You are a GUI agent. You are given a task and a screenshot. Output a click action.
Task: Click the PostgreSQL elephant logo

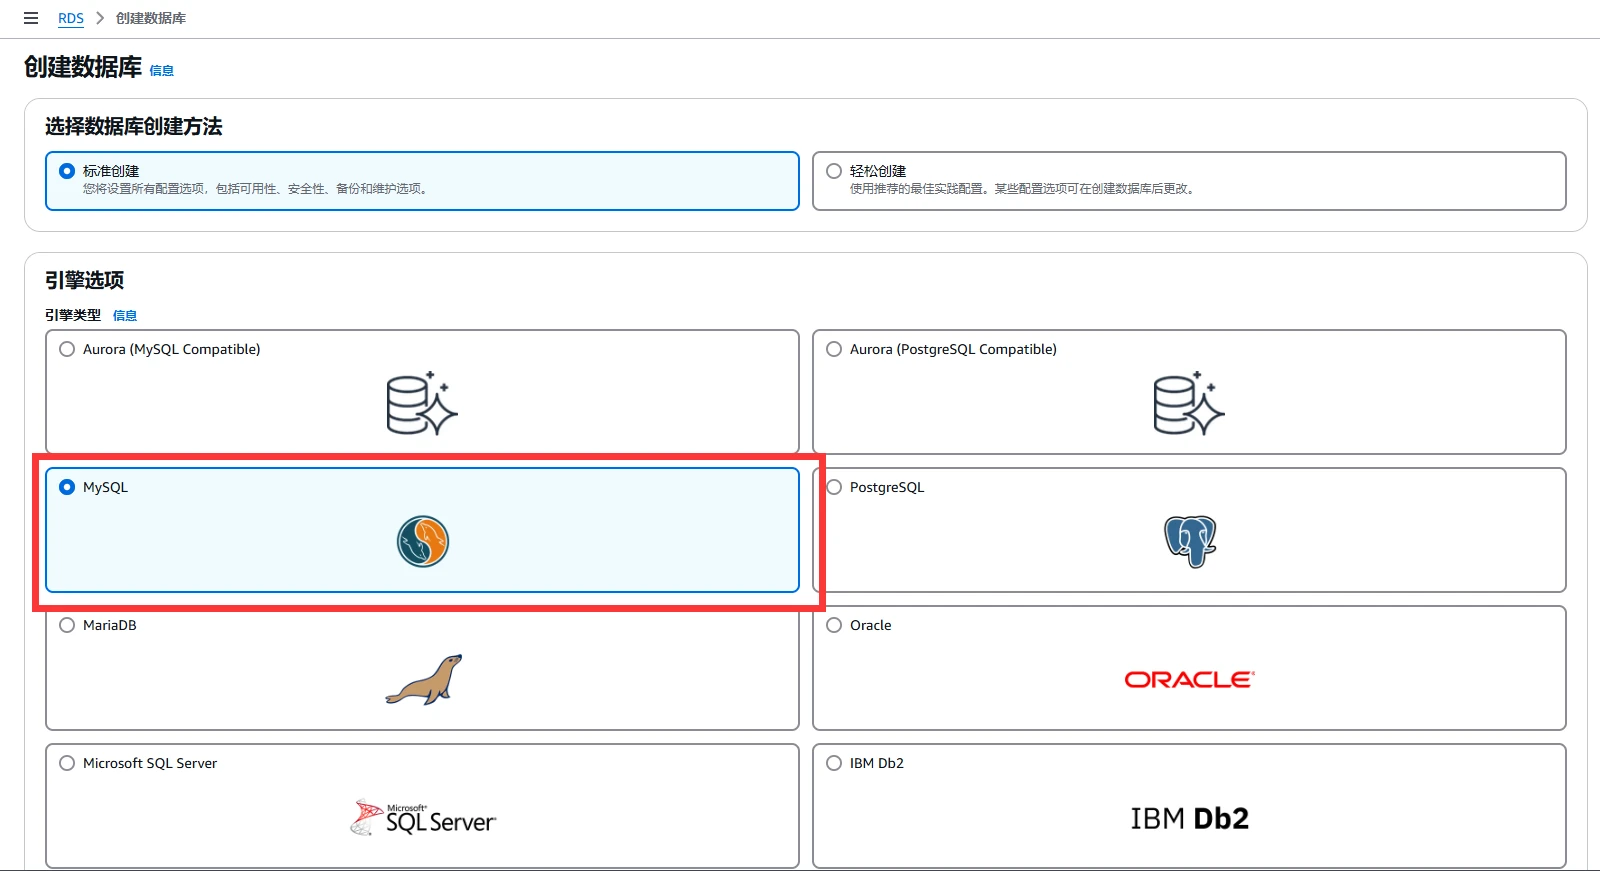pos(1190,541)
